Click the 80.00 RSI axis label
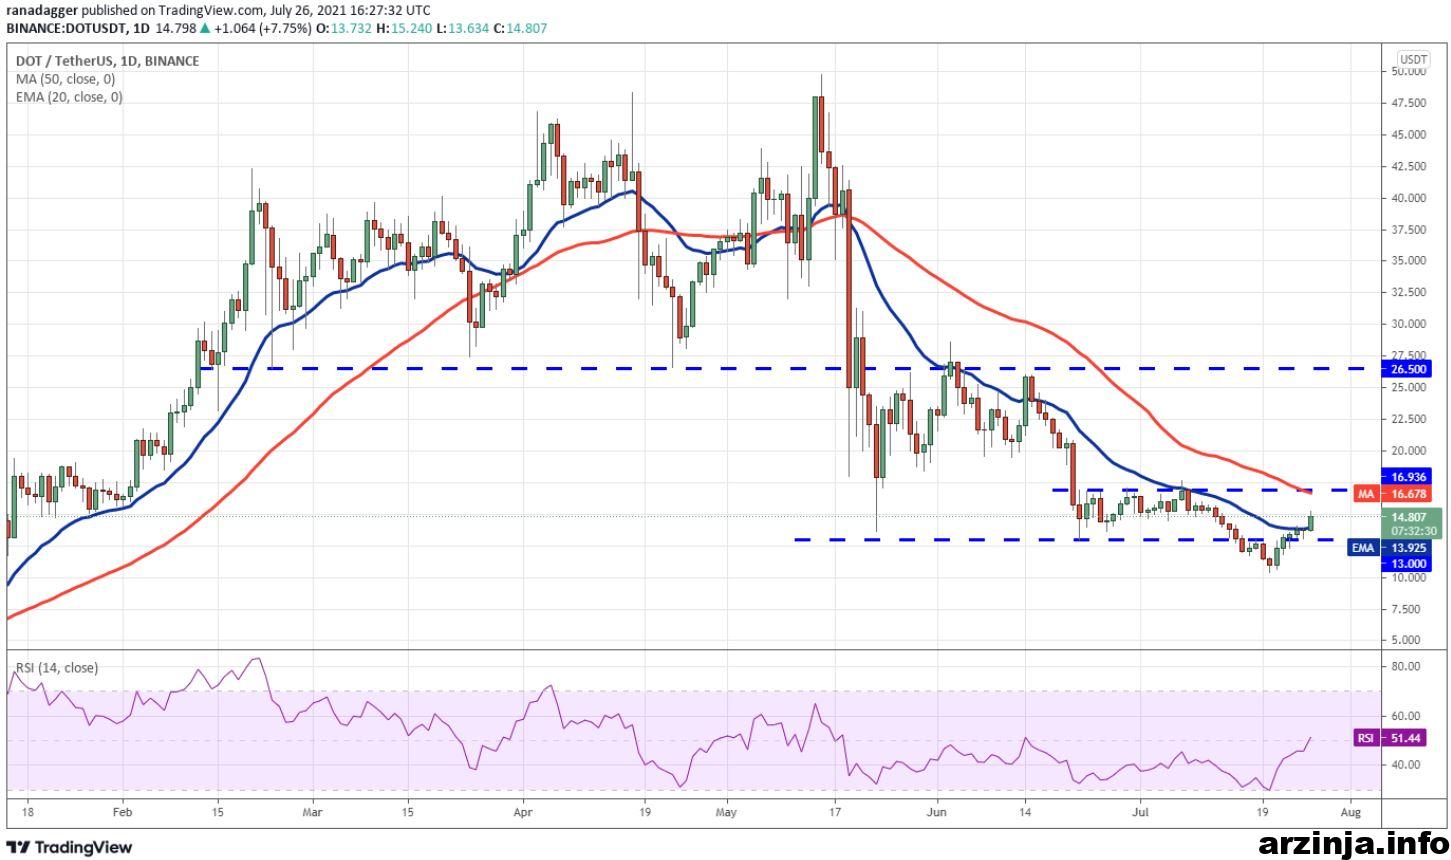 click(x=1405, y=666)
